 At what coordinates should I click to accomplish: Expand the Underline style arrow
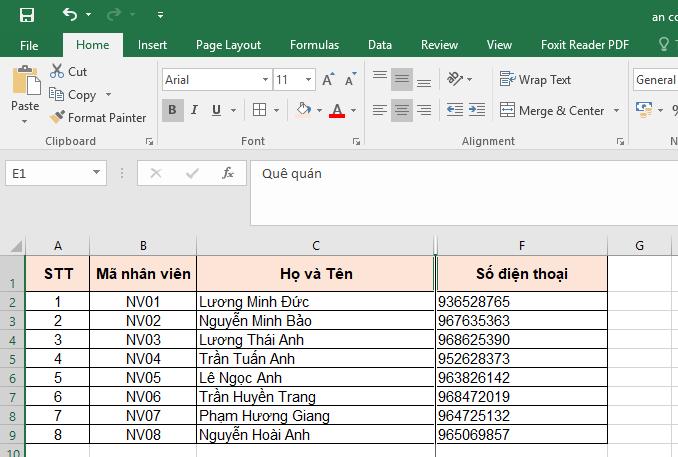(x=233, y=111)
